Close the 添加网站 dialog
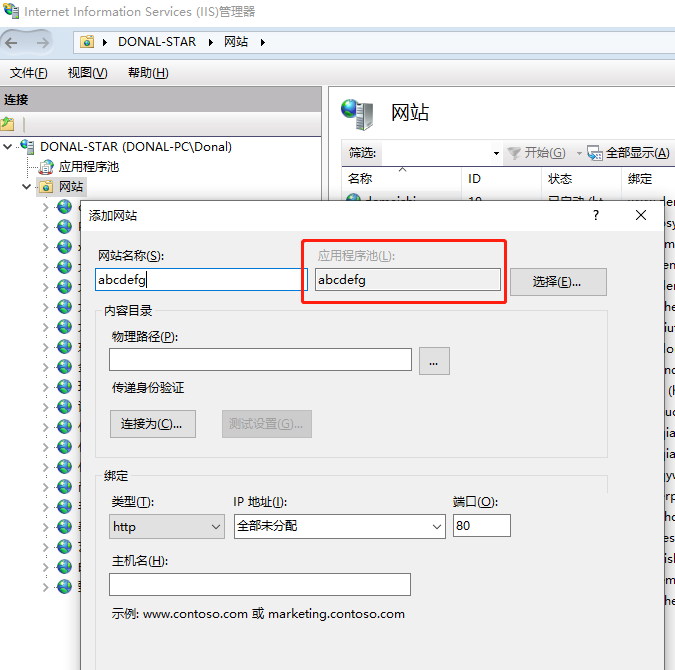675x670 pixels. coord(641,215)
